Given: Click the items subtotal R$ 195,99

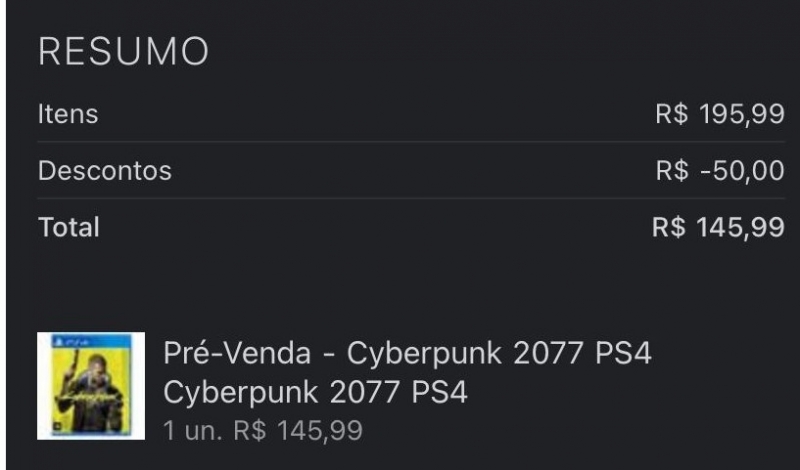Looking at the screenshot, I should tap(719, 114).
